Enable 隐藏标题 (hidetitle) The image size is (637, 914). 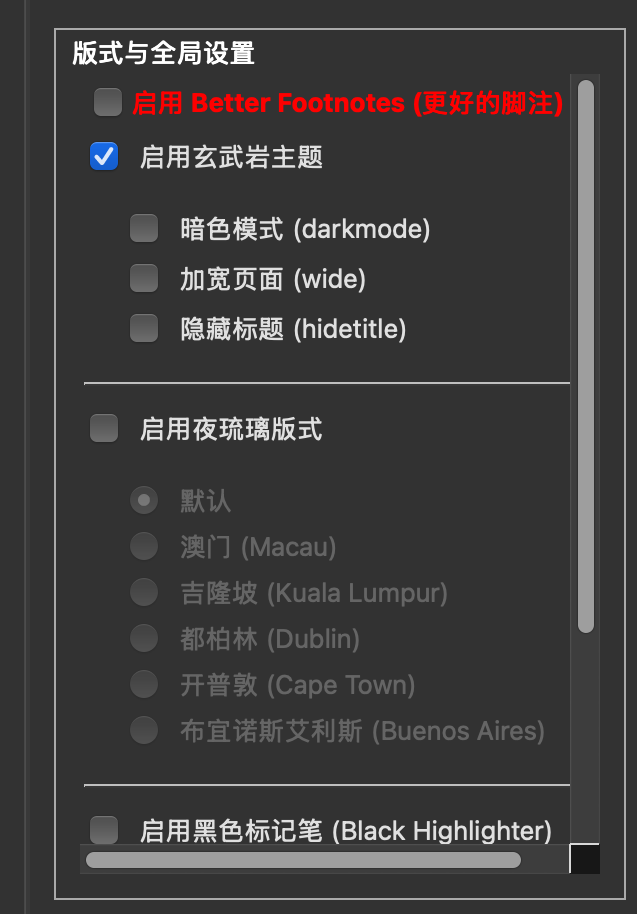pos(143,328)
